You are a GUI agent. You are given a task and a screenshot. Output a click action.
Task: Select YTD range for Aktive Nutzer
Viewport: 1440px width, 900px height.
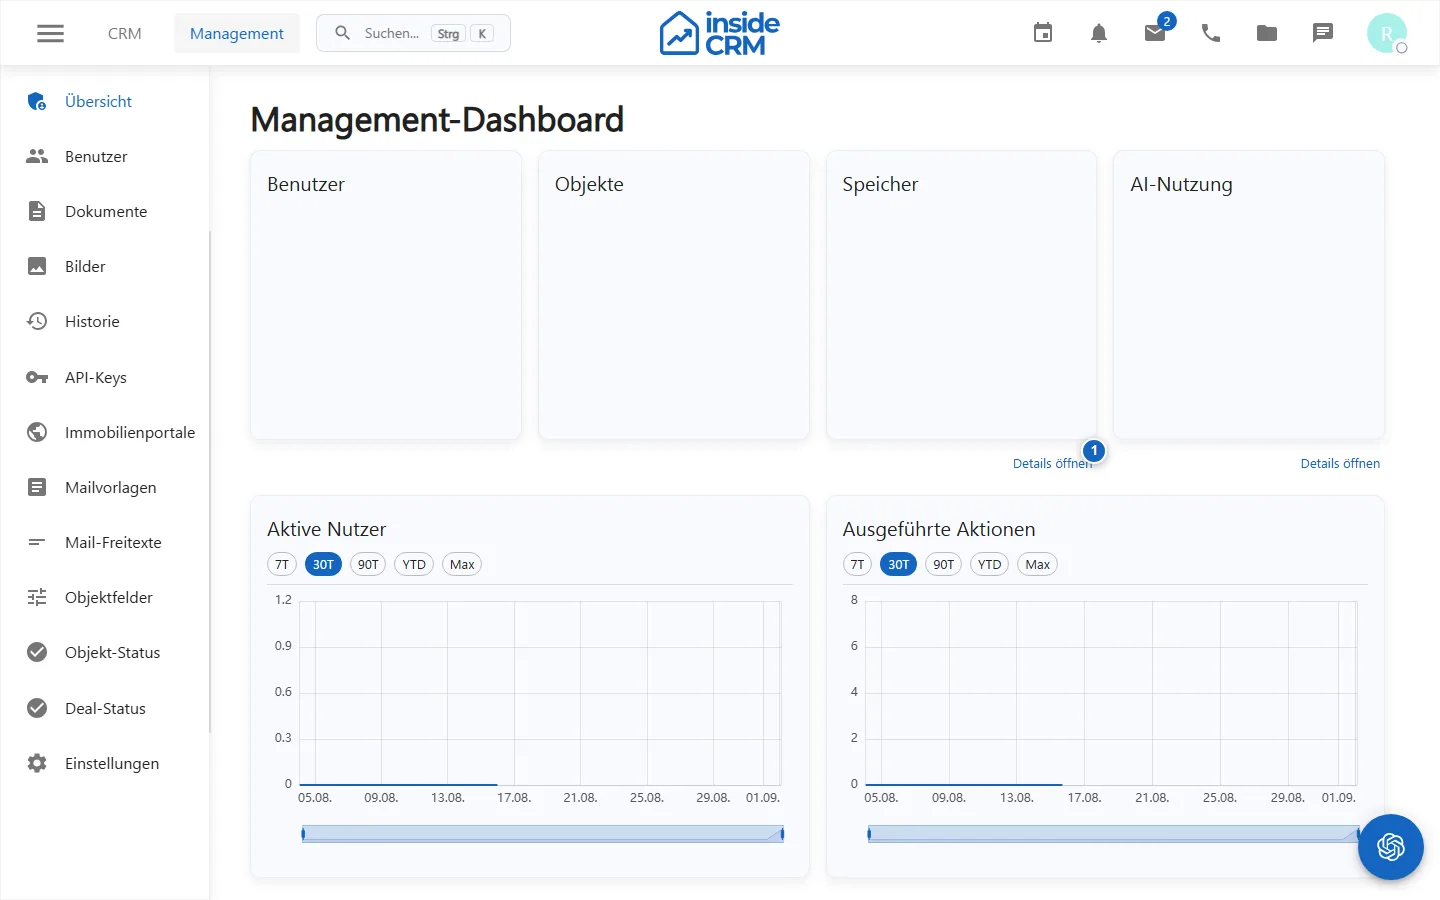[x=414, y=564]
